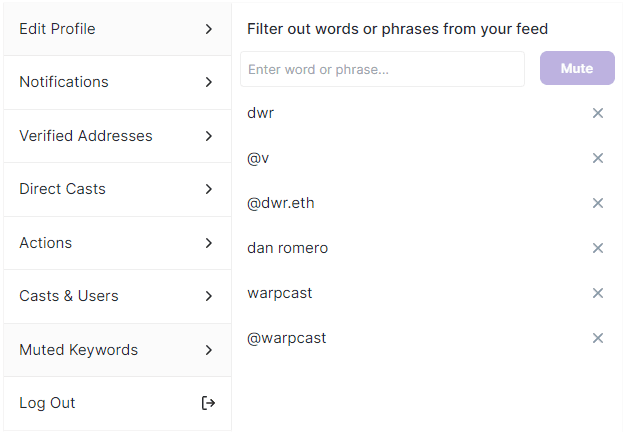Focus the 'Enter word or phrase' field
Image resolution: width=625 pixels, height=434 pixels.
[x=382, y=69]
